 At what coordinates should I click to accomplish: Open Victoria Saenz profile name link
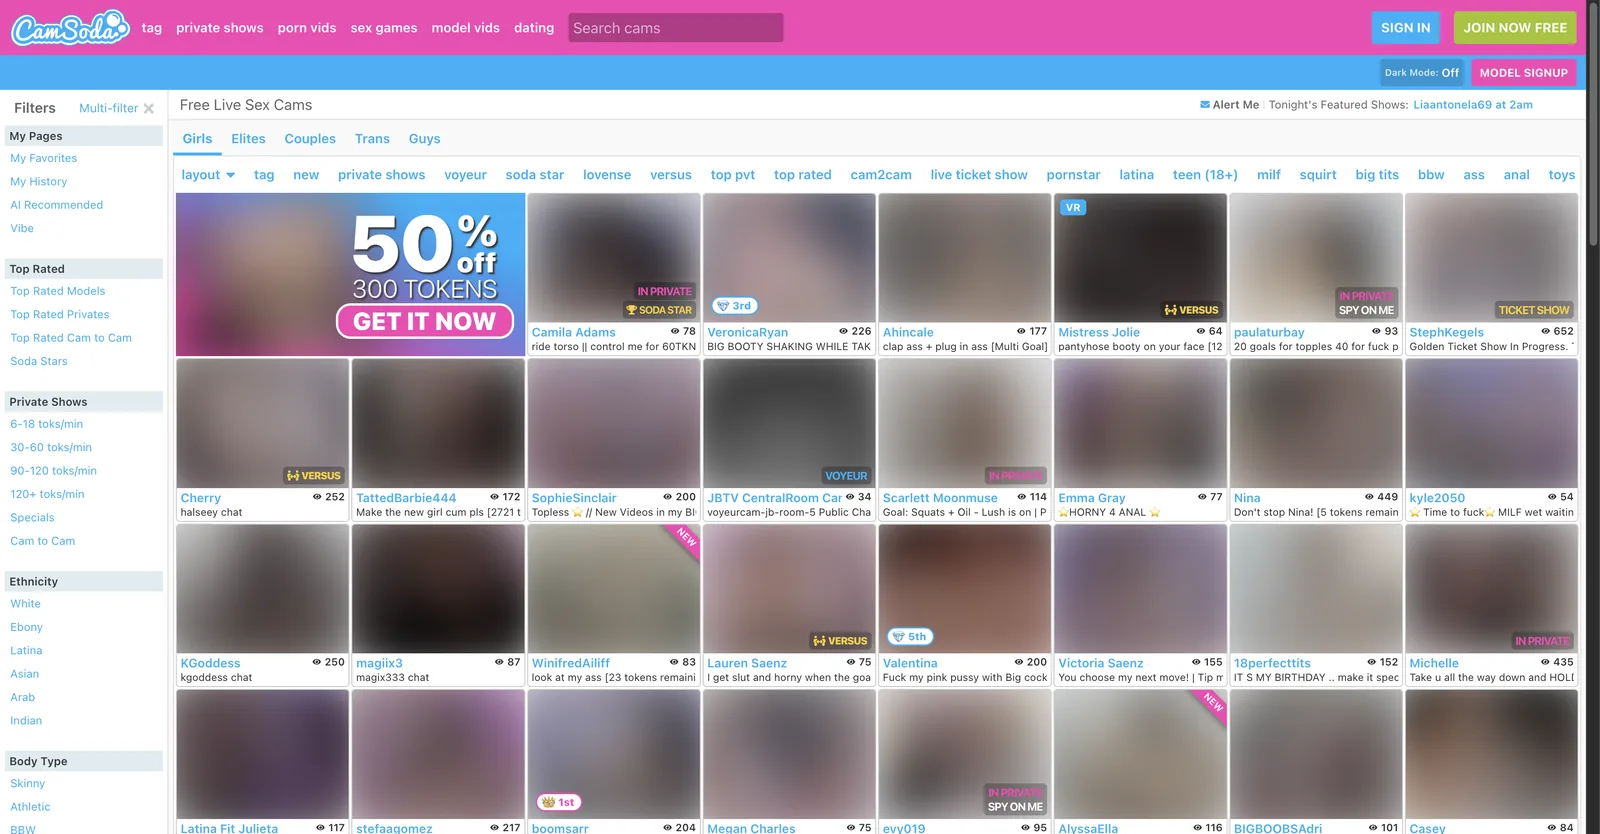(x=1100, y=663)
